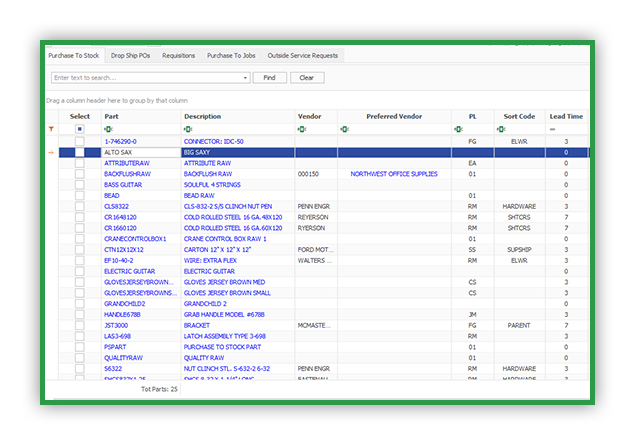Open part link ELECTRIC GUITAR
The width and height of the screenshot is (635, 445).
coord(130,271)
